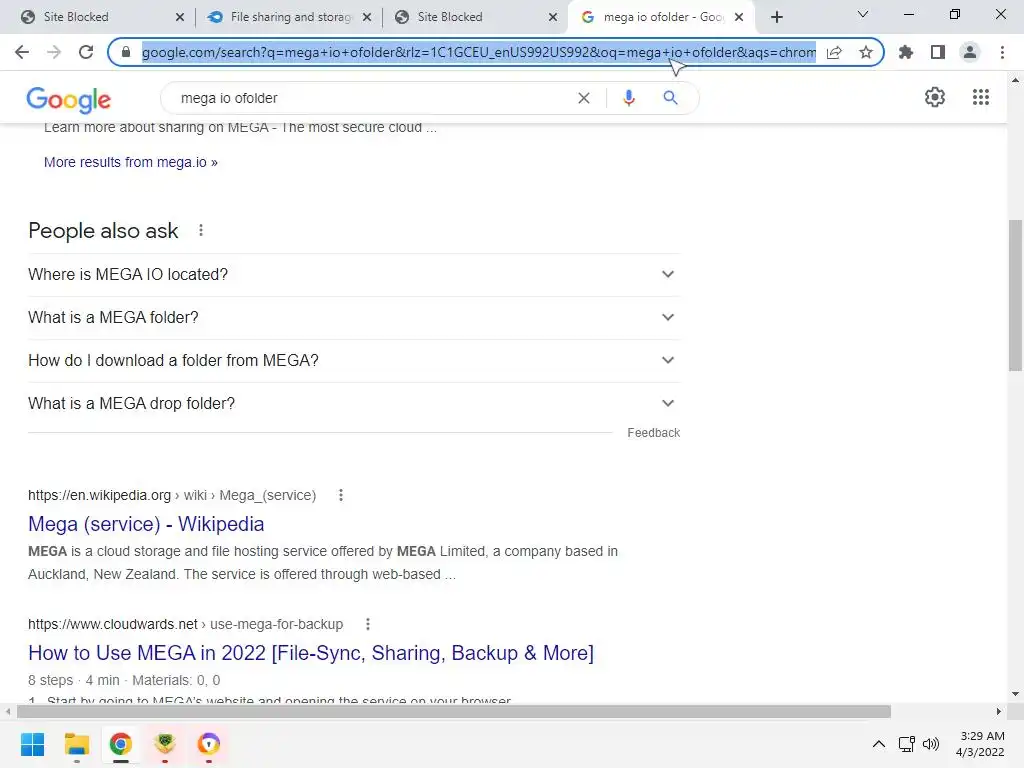This screenshot has height=768, width=1024.
Task: Click the padlock site info icon
Action: (126, 52)
